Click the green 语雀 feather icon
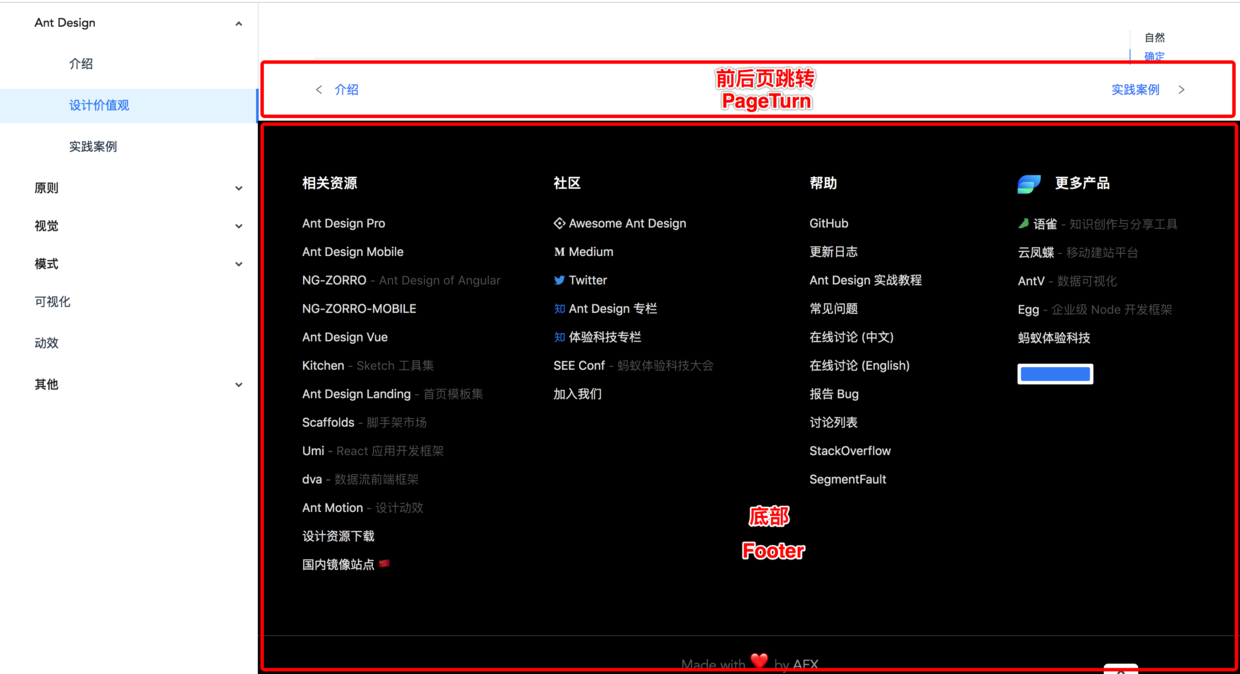Viewport: 1240px width, 674px height. click(x=1023, y=224)
